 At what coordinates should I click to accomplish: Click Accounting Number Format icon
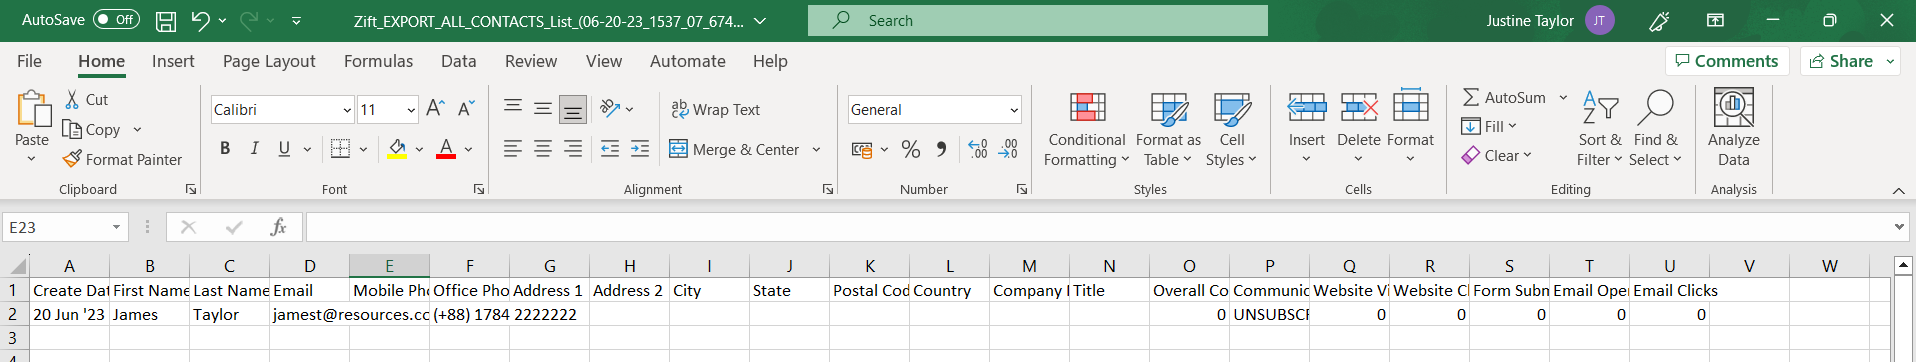[862, 150]
